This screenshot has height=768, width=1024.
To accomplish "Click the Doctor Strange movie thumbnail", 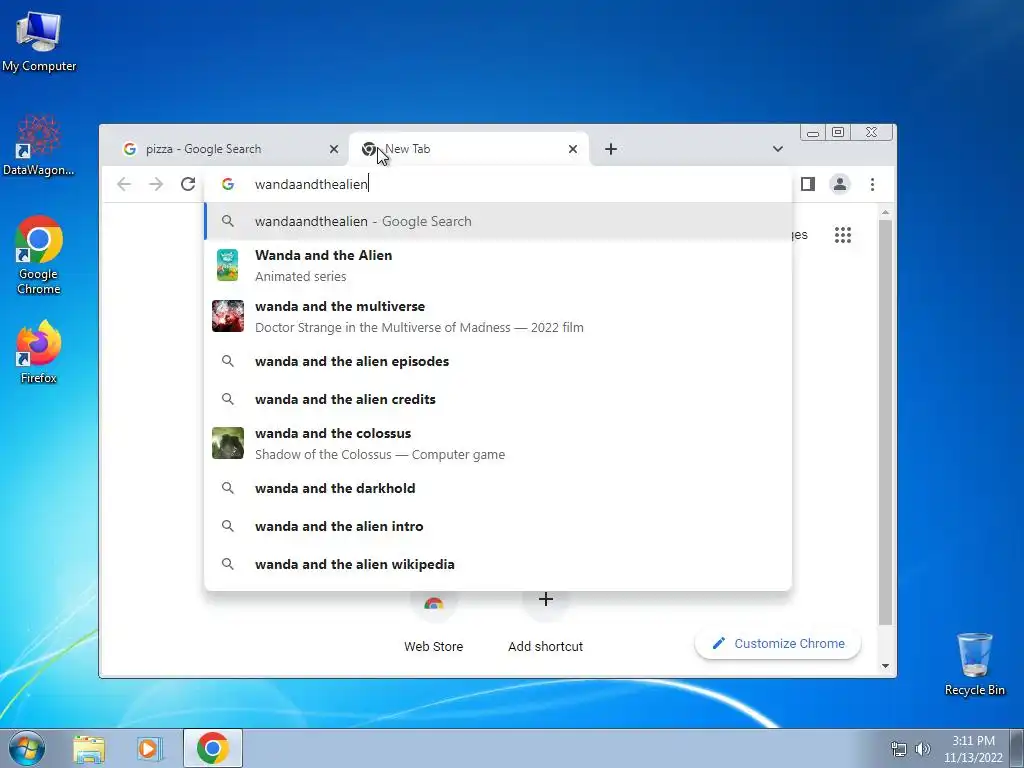I will (228, 316).
